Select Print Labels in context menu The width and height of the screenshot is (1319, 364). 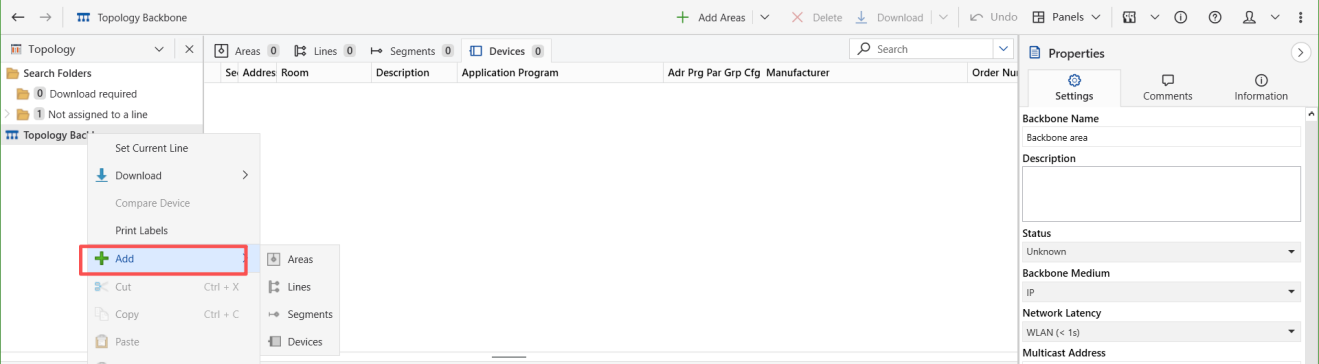(x=174, y=231)
